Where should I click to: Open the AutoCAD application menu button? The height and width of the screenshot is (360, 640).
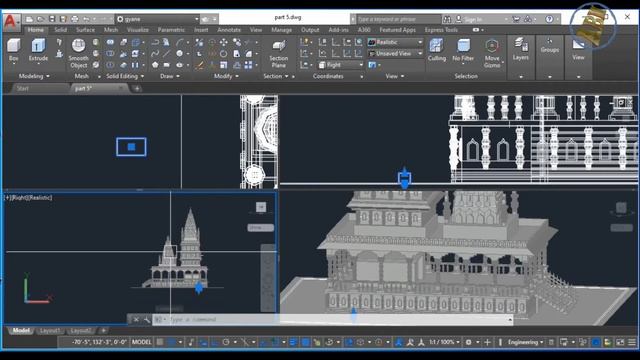tap(11, 21)
